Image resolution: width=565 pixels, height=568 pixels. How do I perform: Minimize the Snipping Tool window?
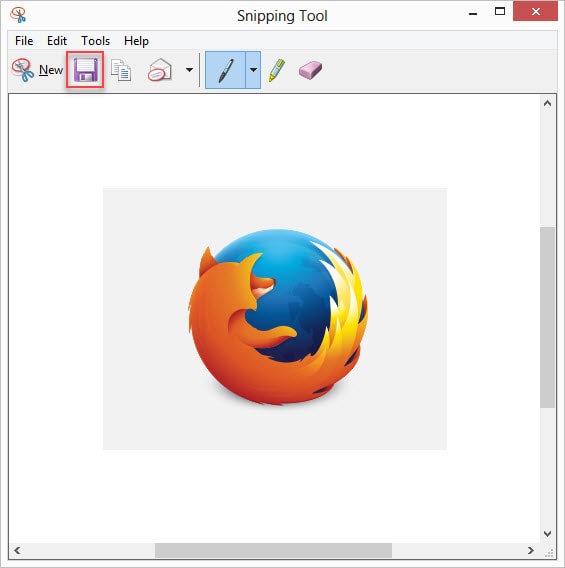[x=473, y=14]
